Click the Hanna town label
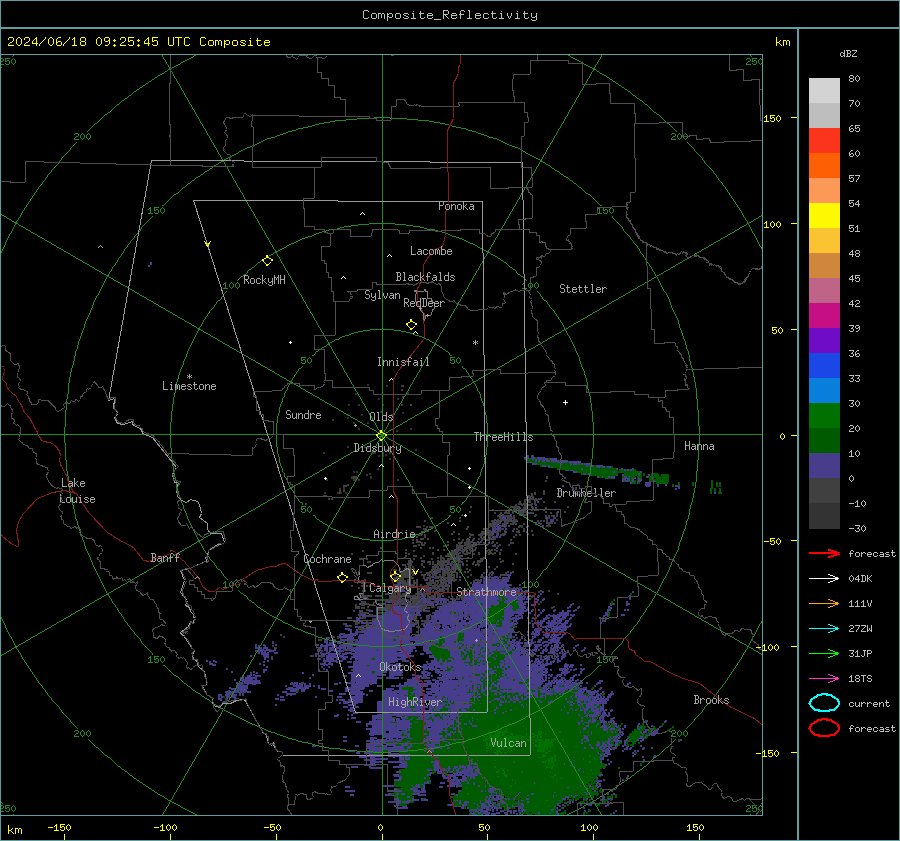The width and height of the screenshot is (900, 841). [x=699, y=446]
